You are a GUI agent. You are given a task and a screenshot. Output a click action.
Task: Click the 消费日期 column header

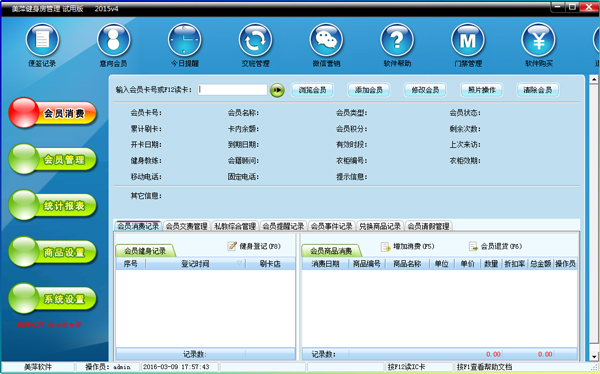325,264
